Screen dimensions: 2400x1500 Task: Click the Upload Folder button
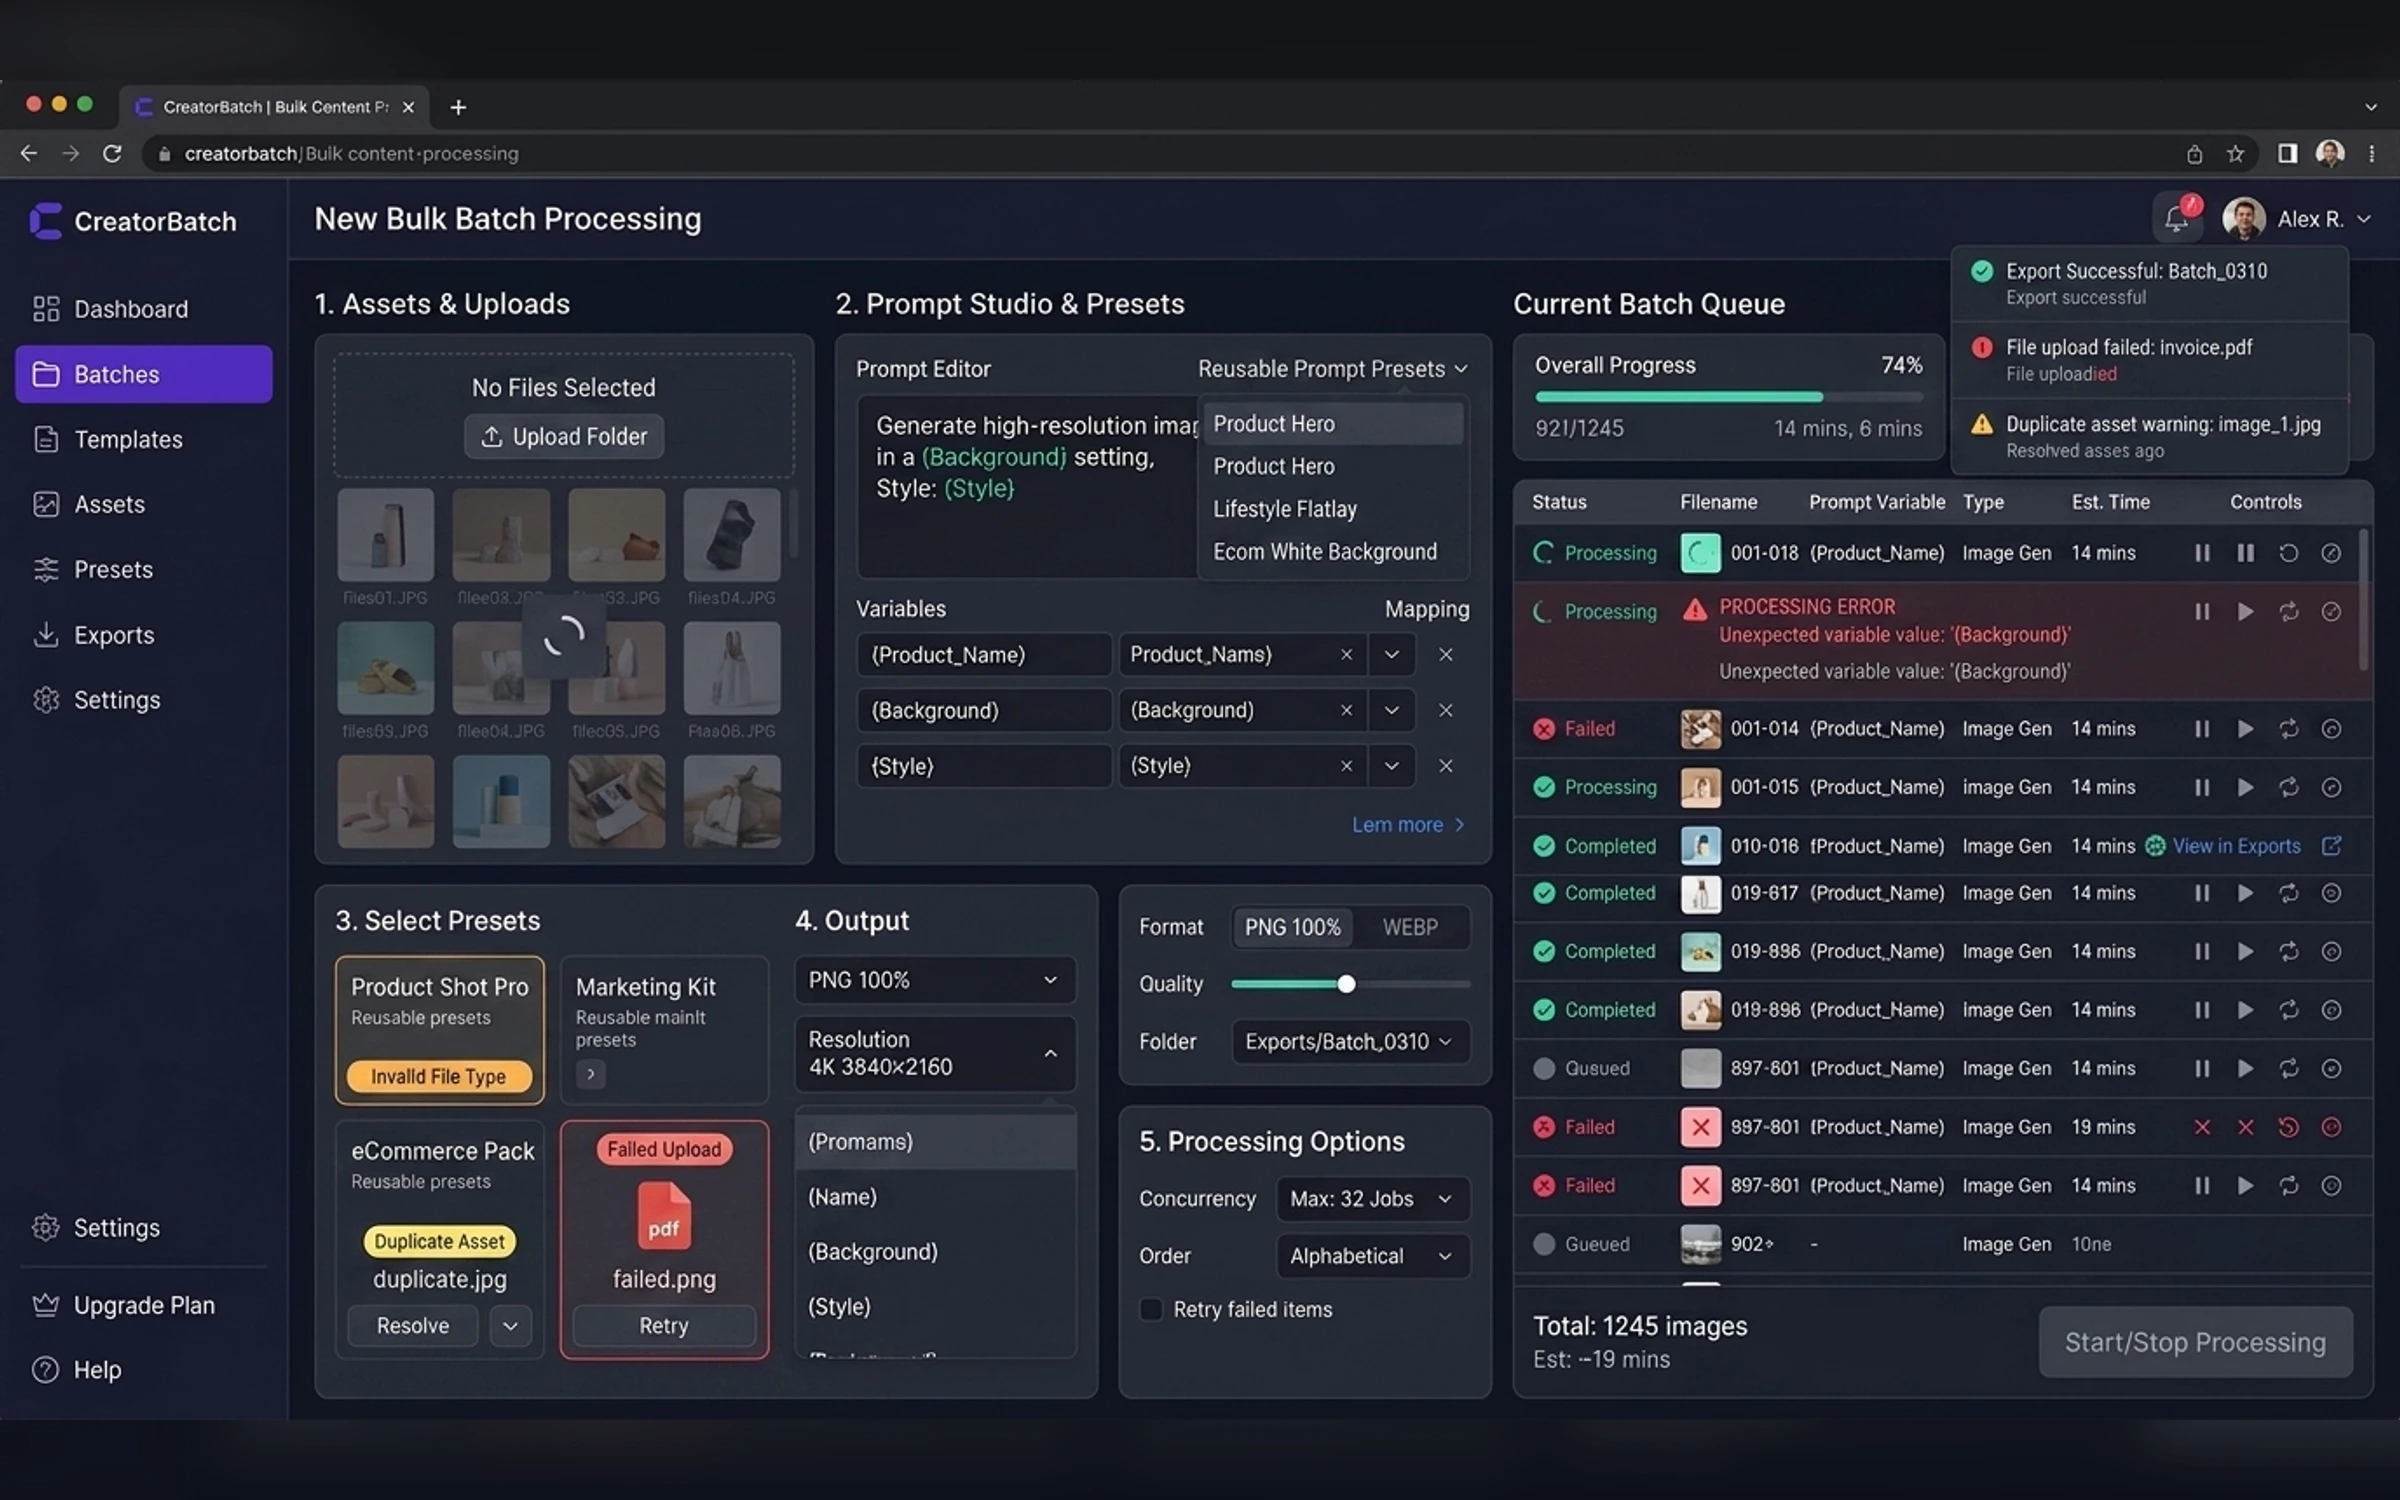coord(564,437)
